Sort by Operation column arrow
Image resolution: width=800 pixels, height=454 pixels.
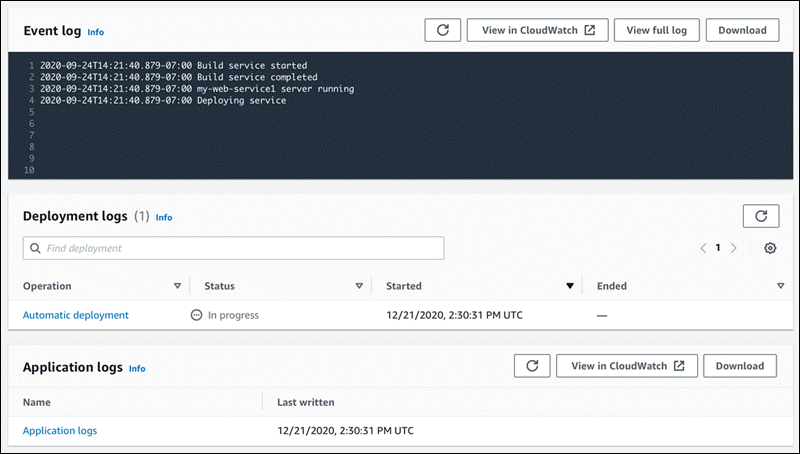tap(177, 286)
